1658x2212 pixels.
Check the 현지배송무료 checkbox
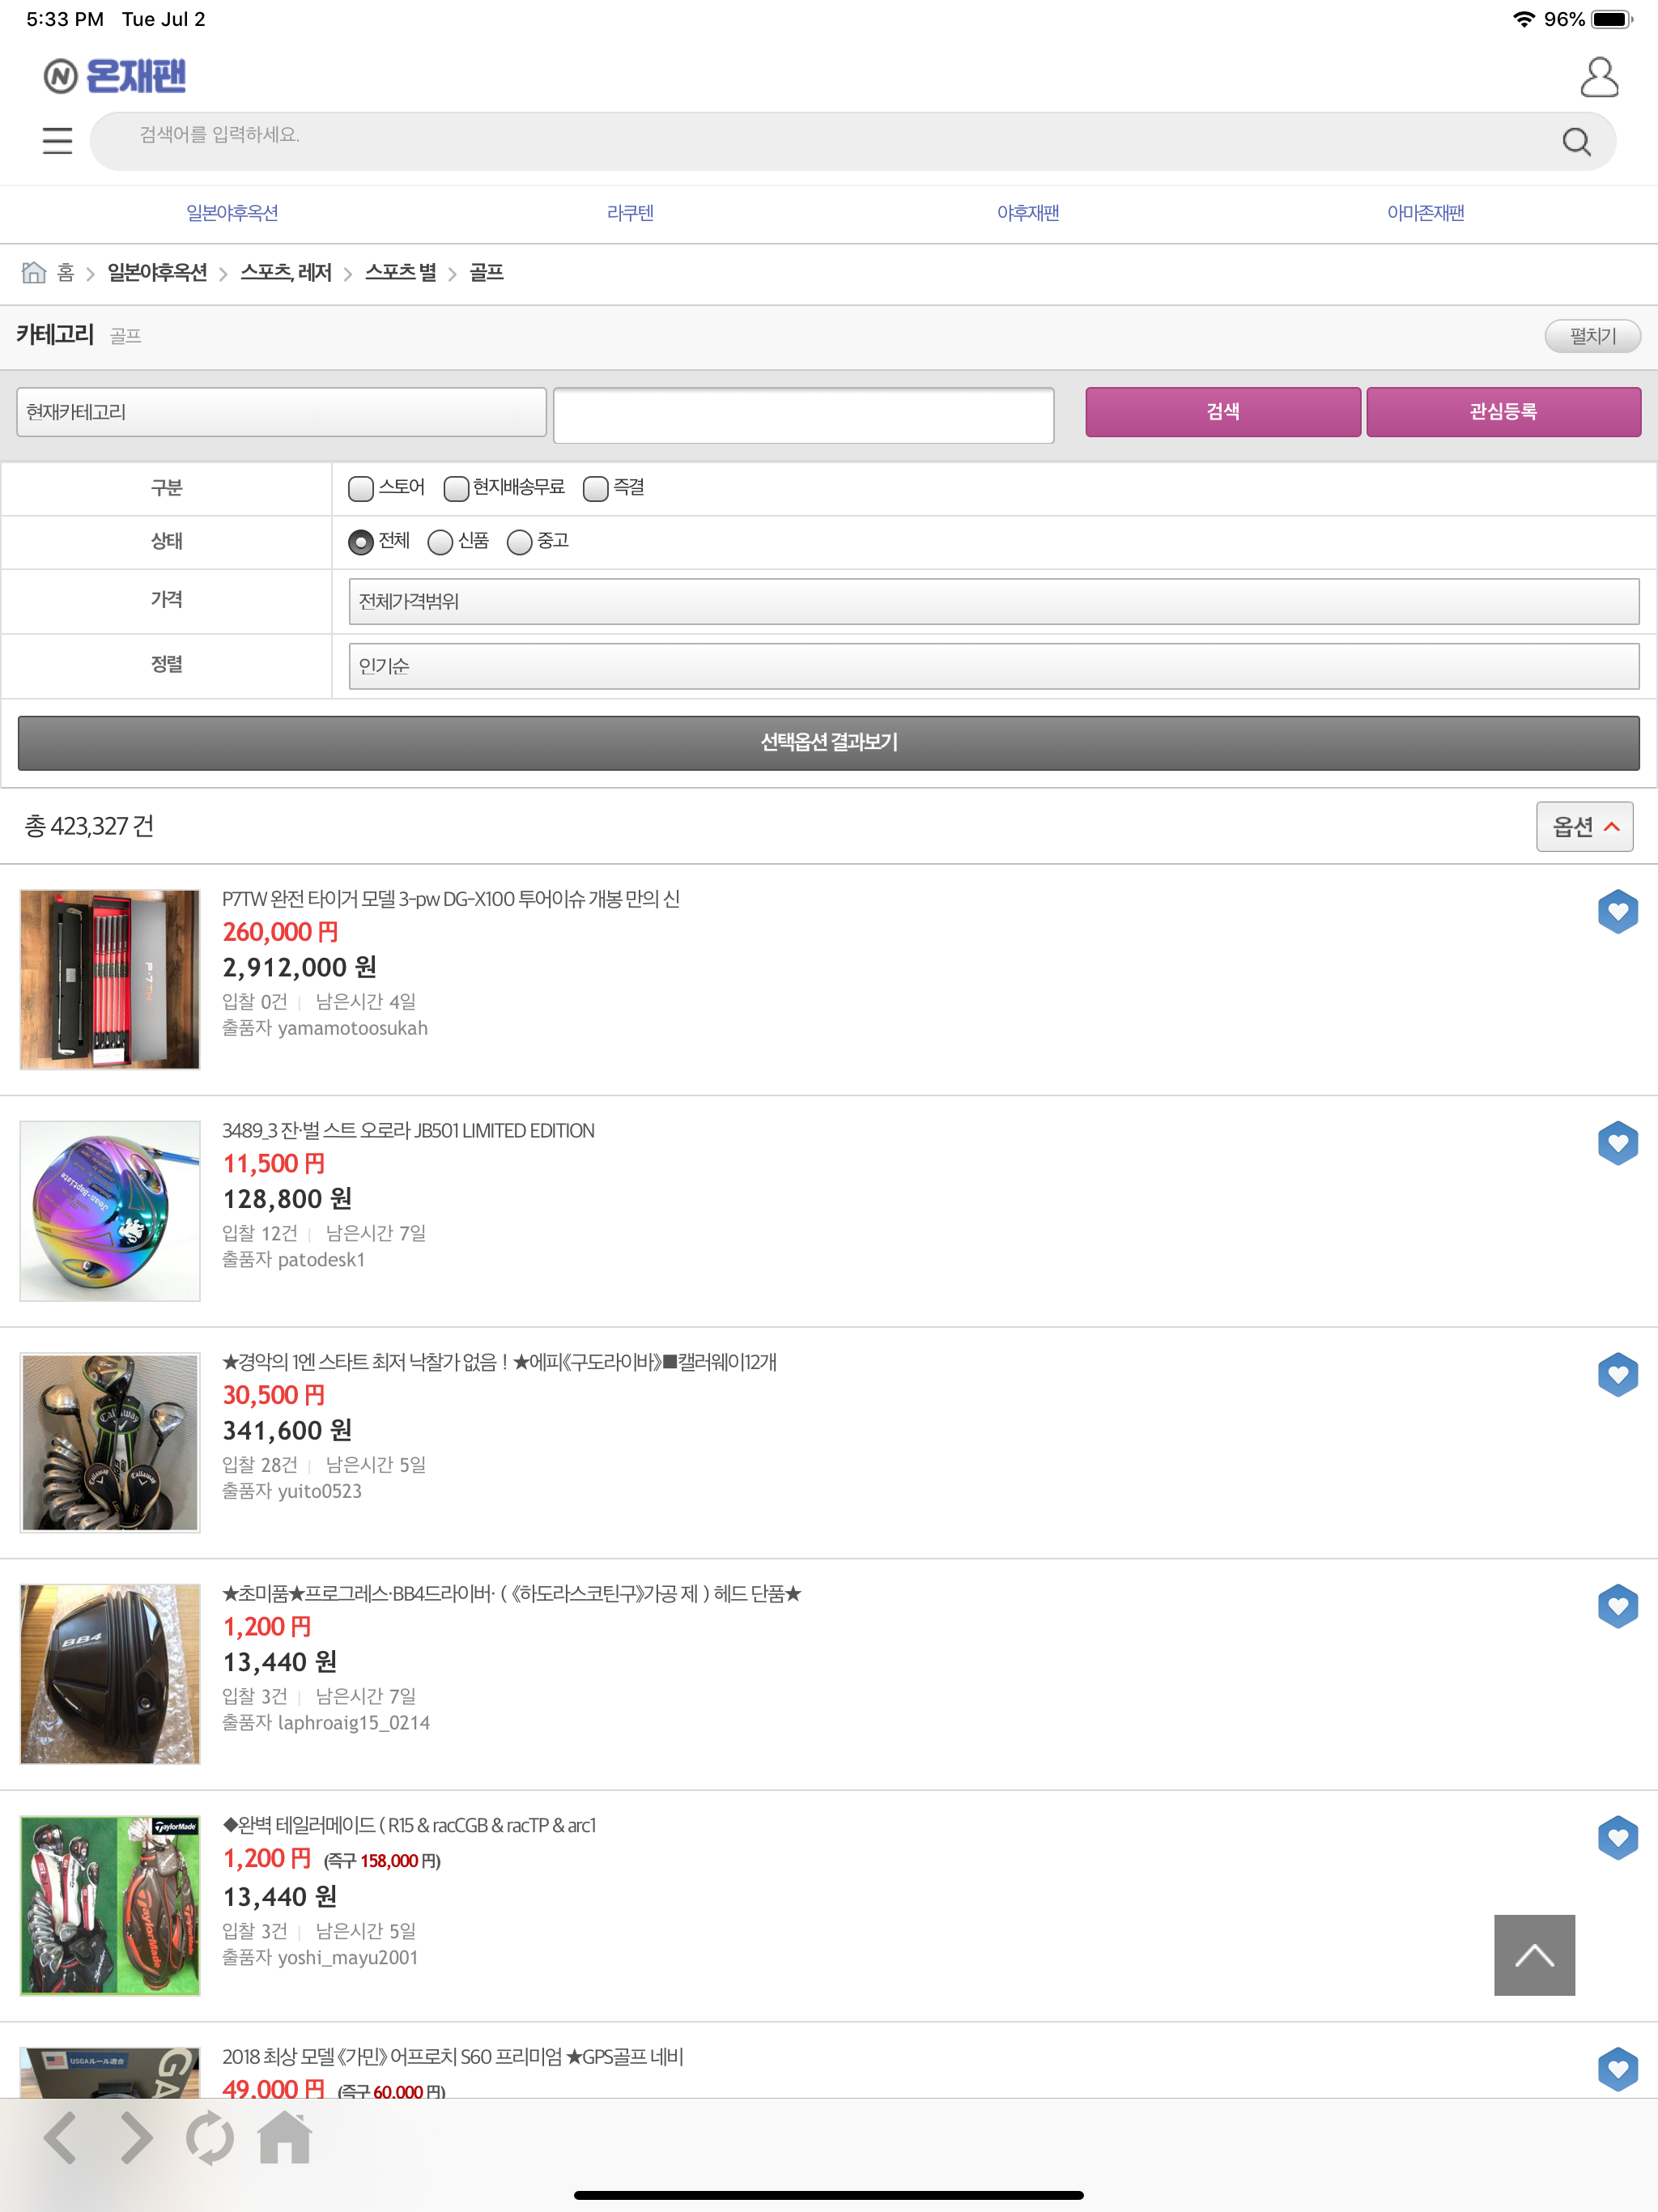(456, 488)
